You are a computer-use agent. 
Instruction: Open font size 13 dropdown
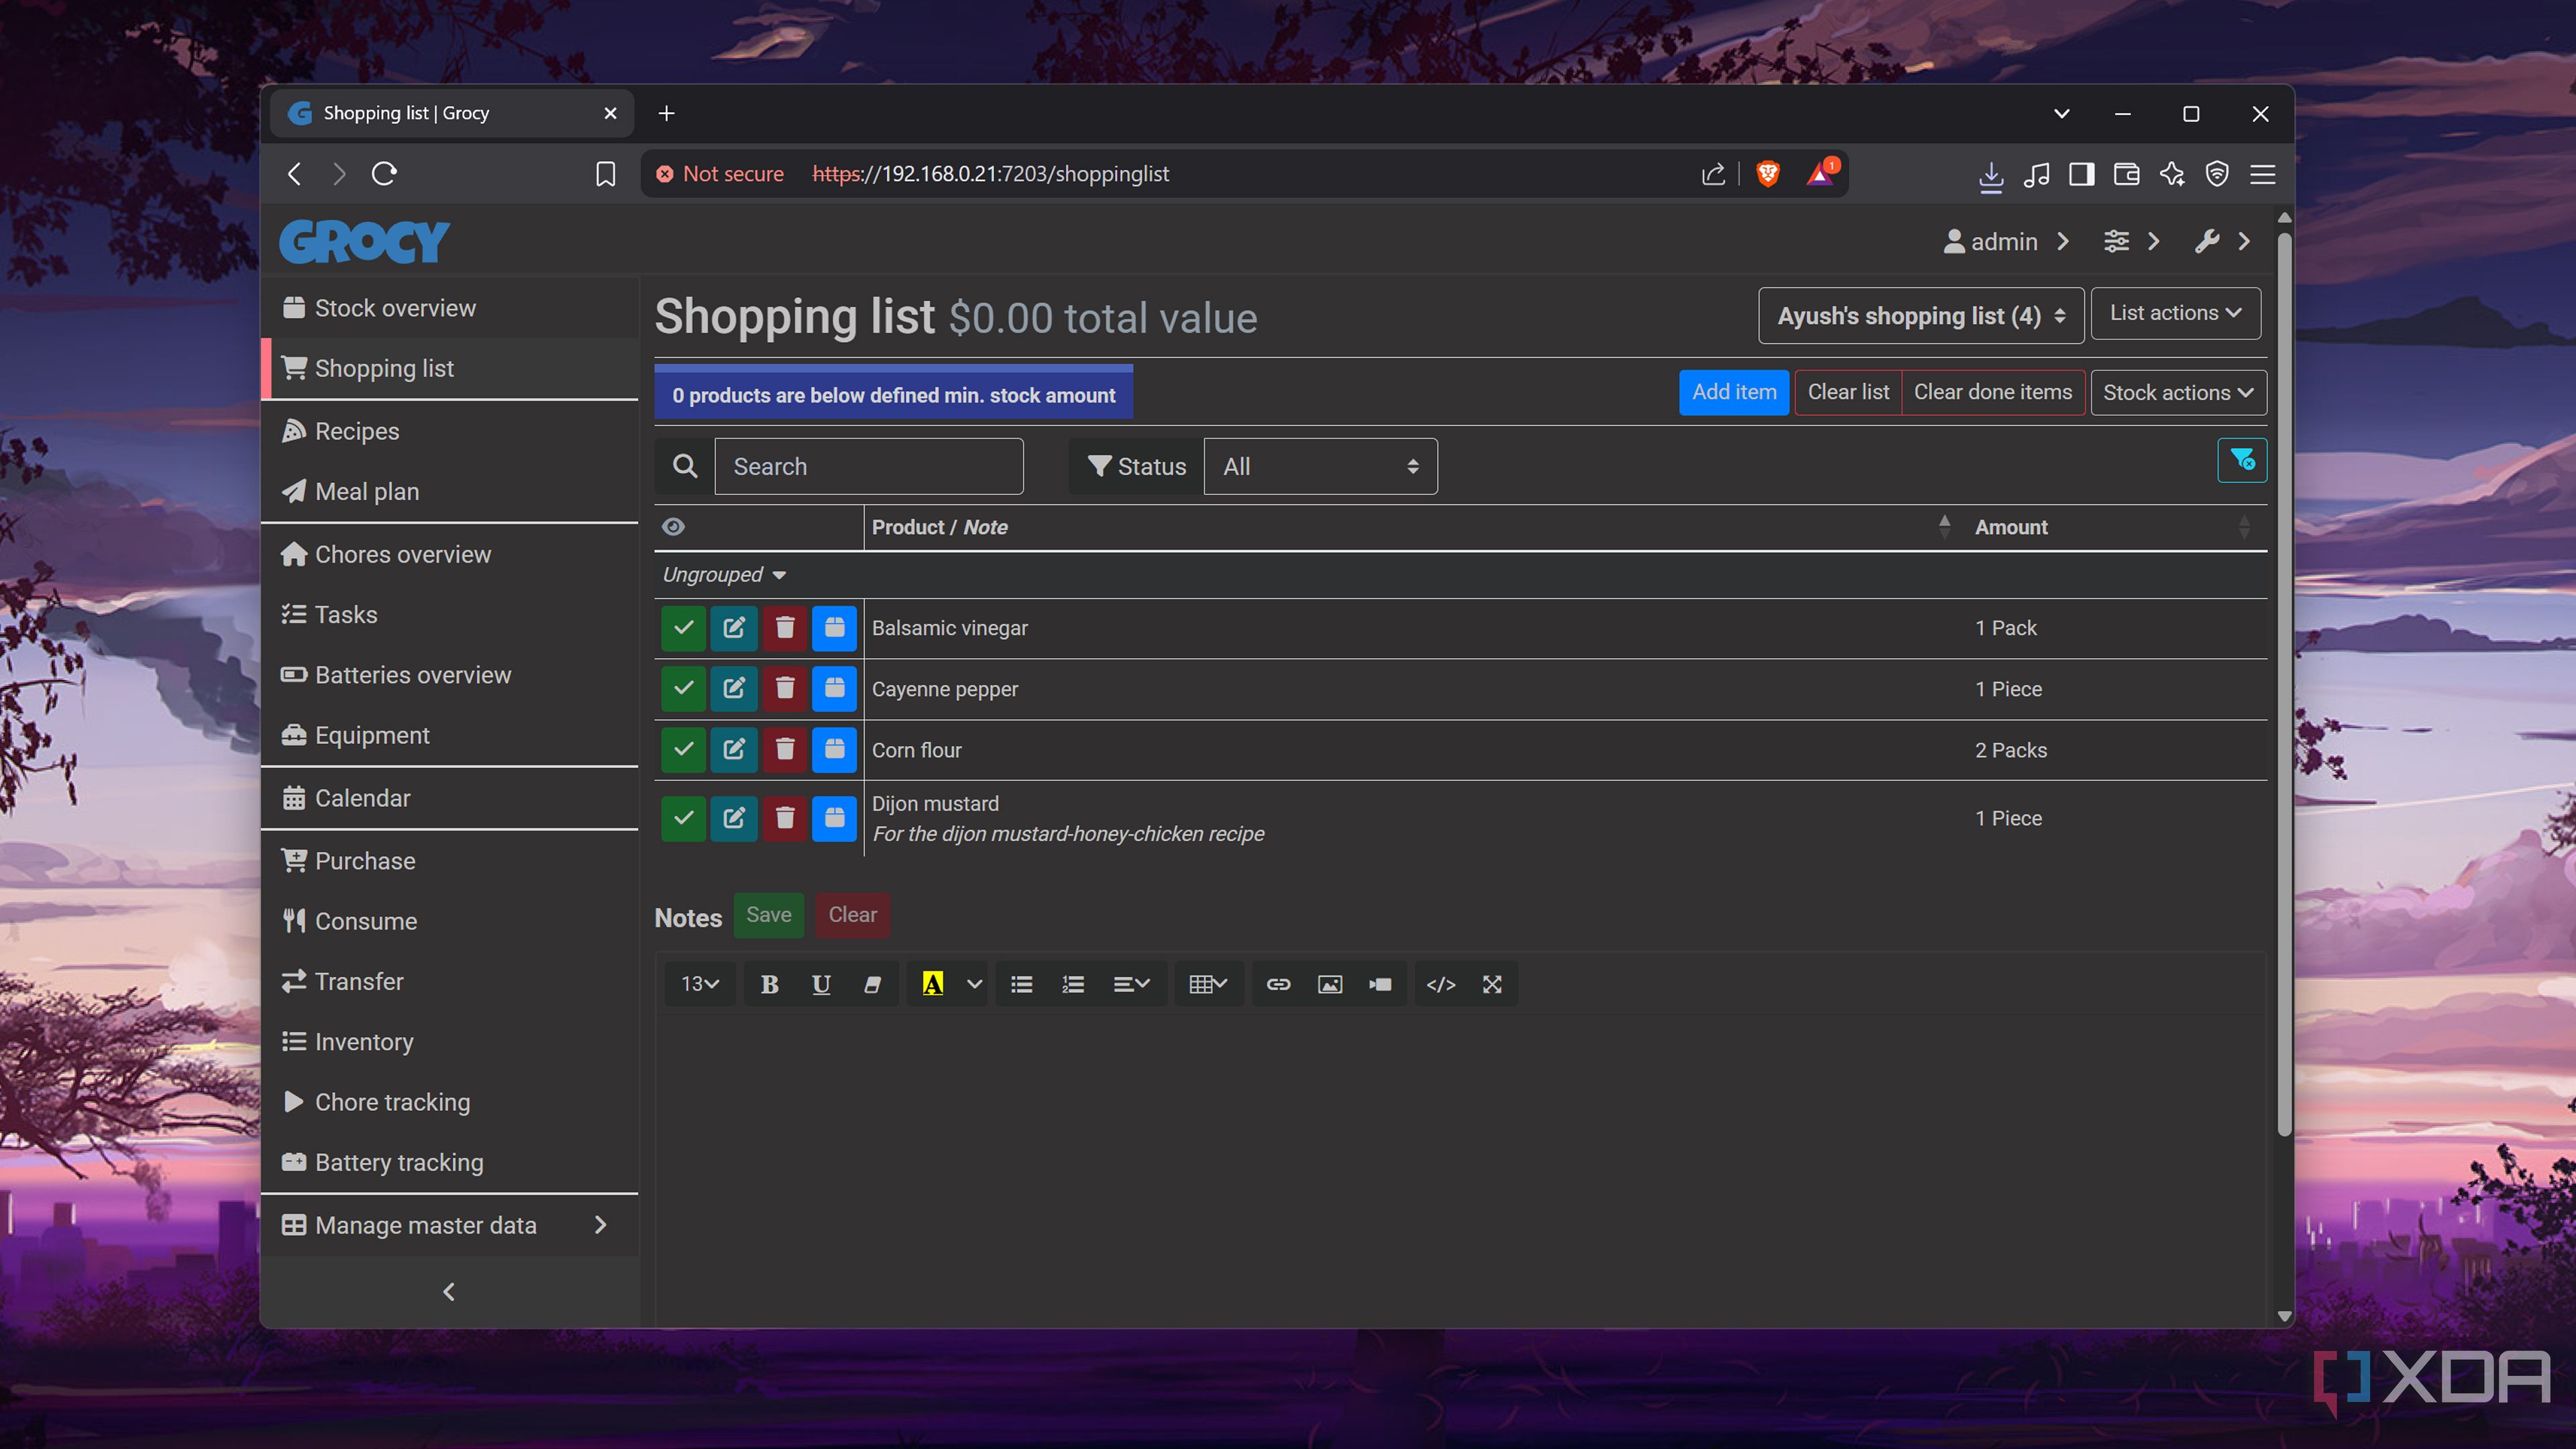tap(700, 985)
